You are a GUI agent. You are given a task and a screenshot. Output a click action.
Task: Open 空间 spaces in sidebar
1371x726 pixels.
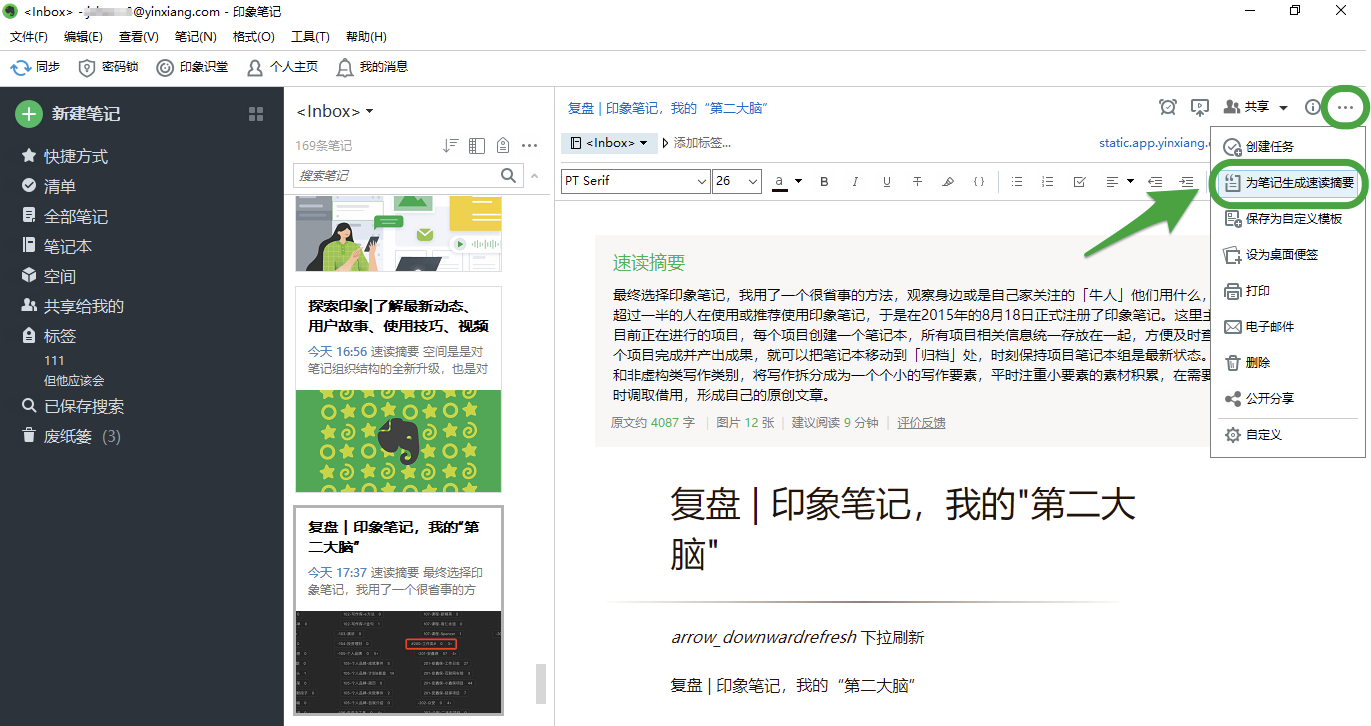[49, 276]
